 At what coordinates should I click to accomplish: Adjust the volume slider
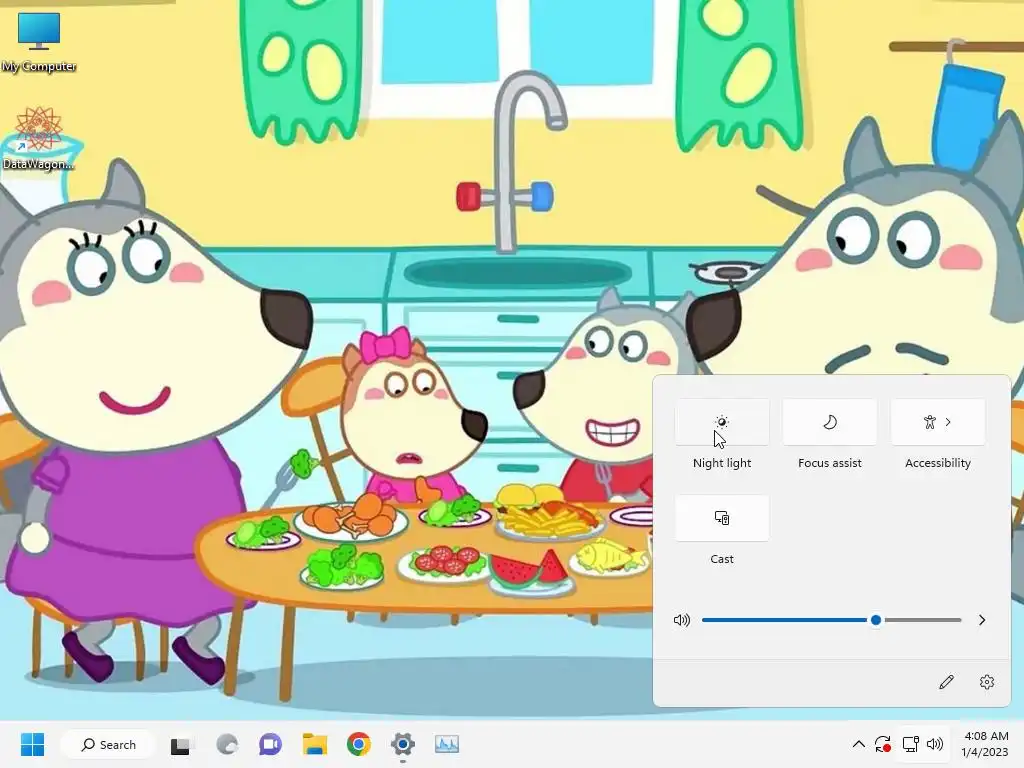(831, 620)
